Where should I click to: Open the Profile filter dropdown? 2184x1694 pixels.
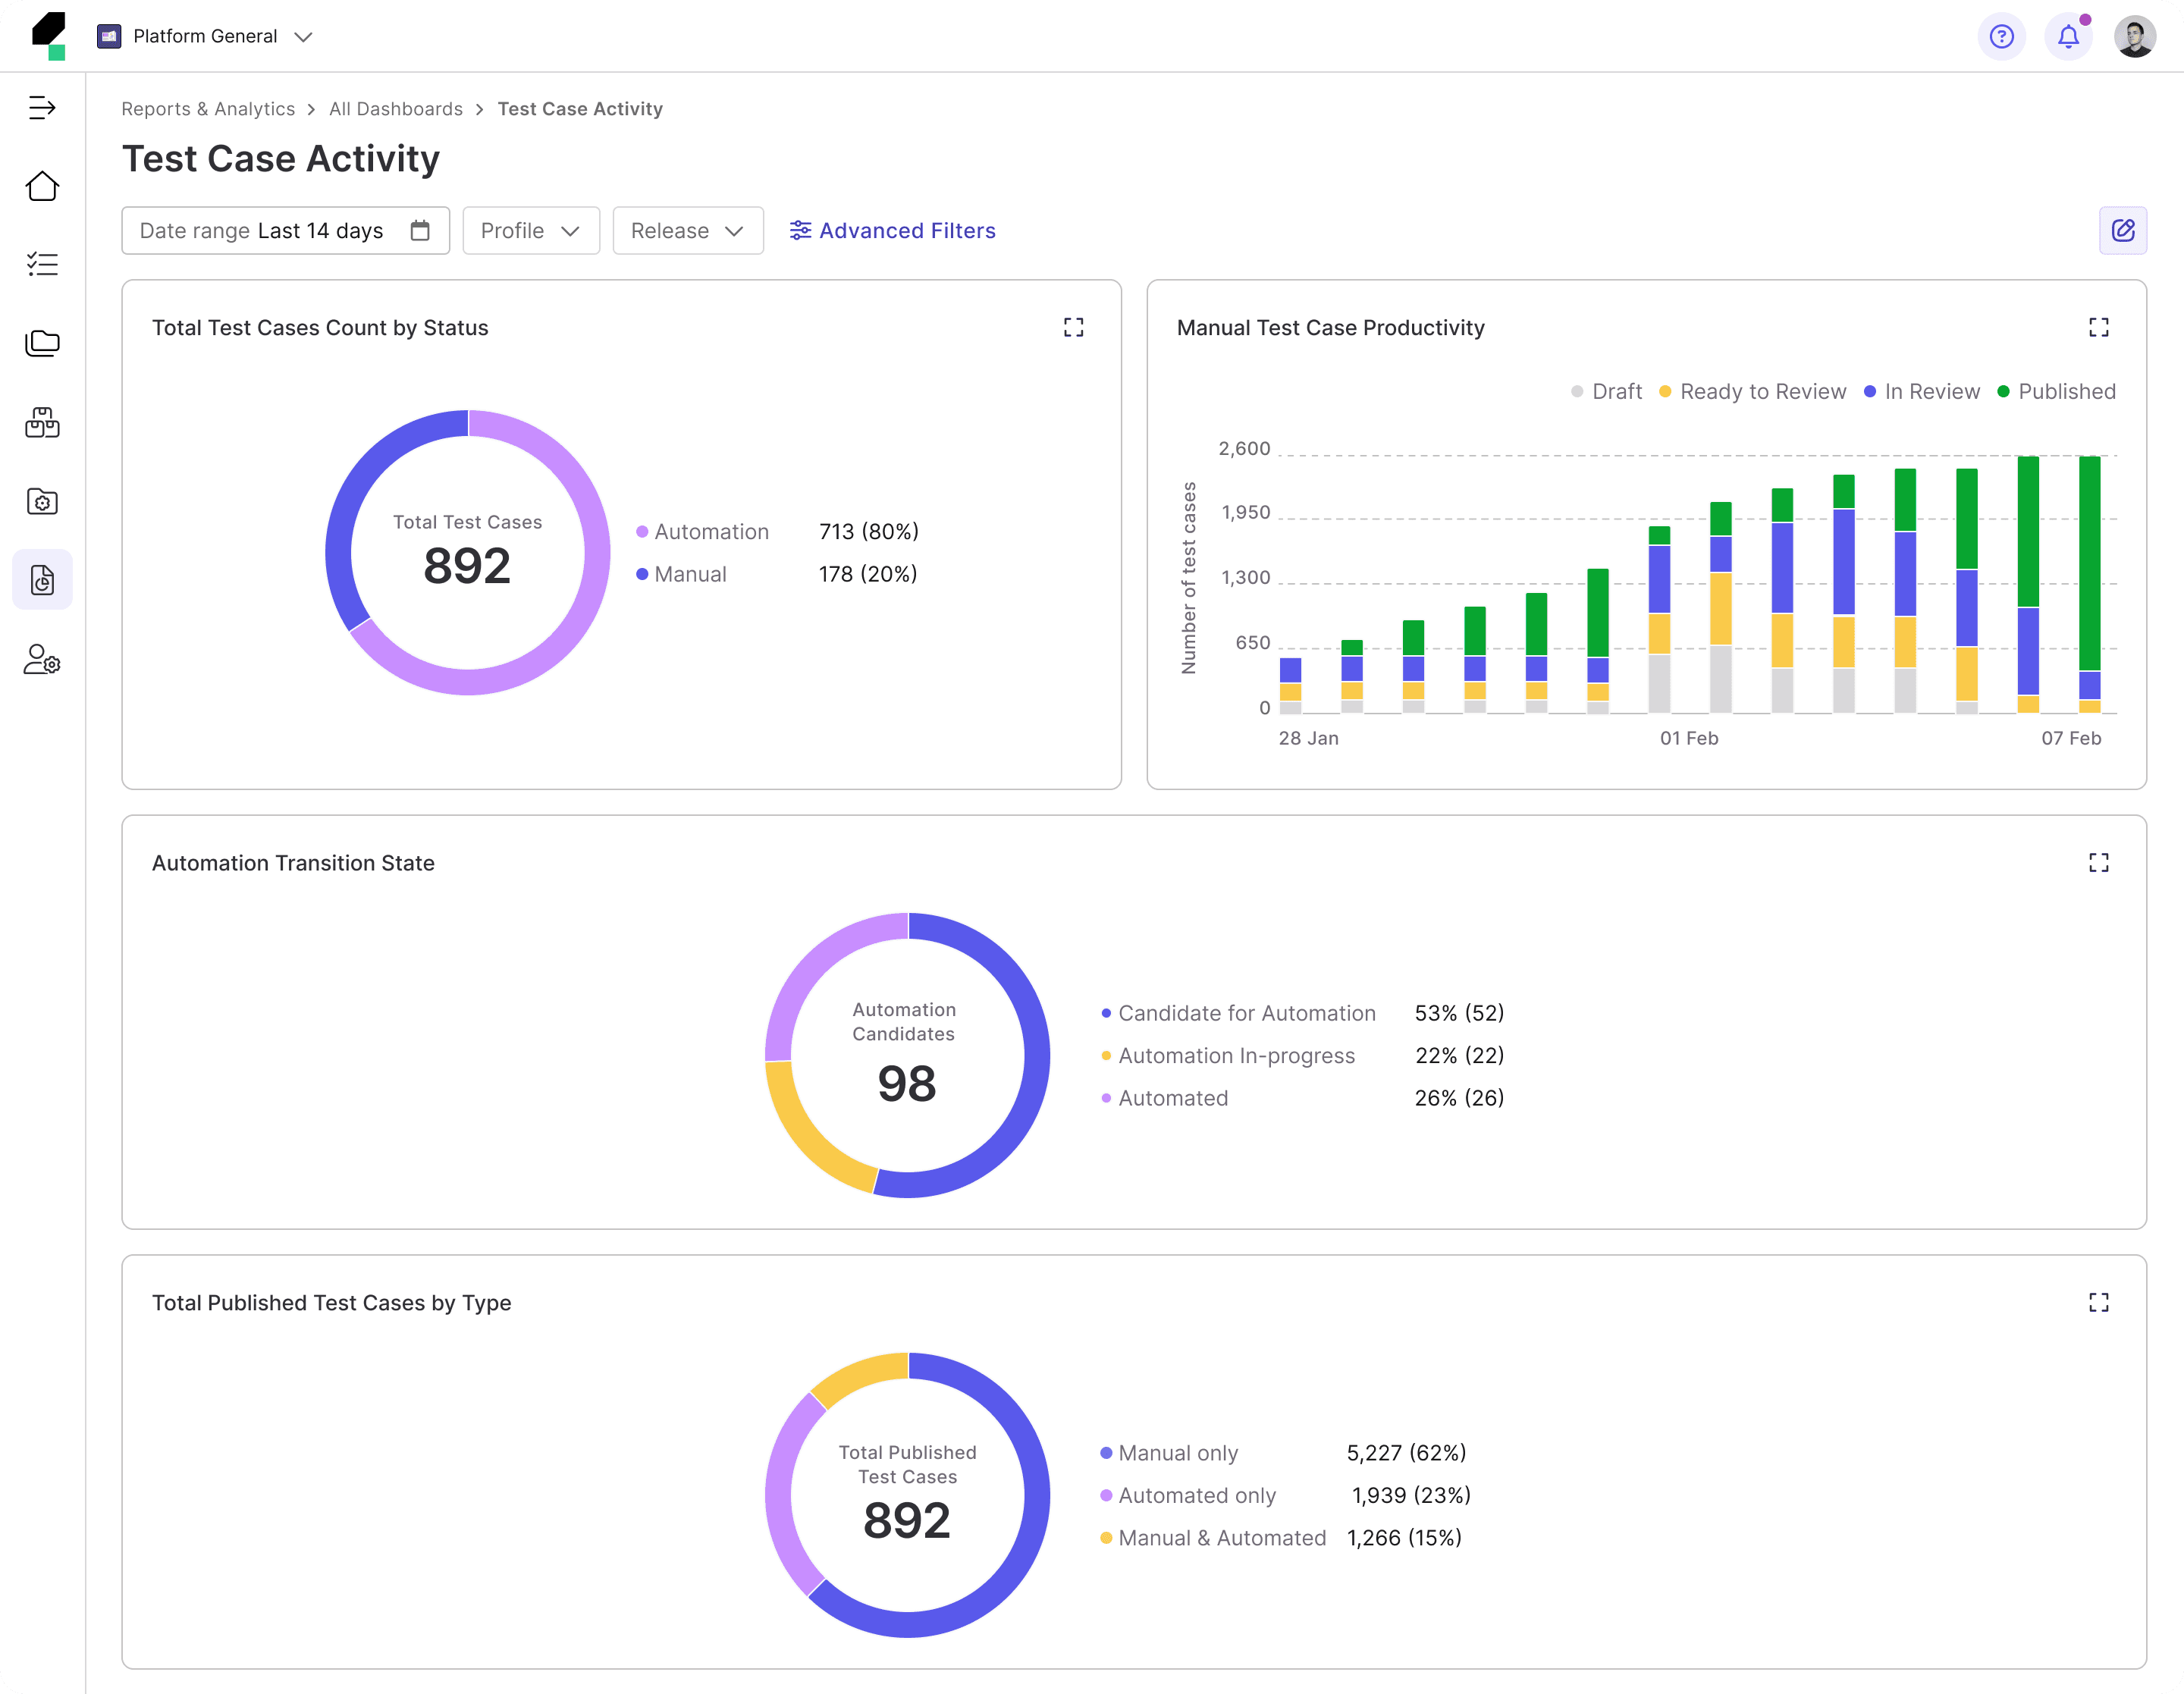tap(530, 231)
